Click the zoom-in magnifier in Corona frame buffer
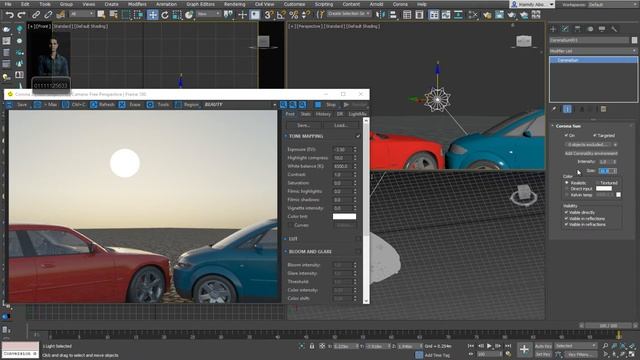The height and width of the screenshot is (360, 640). click(283, 105)
